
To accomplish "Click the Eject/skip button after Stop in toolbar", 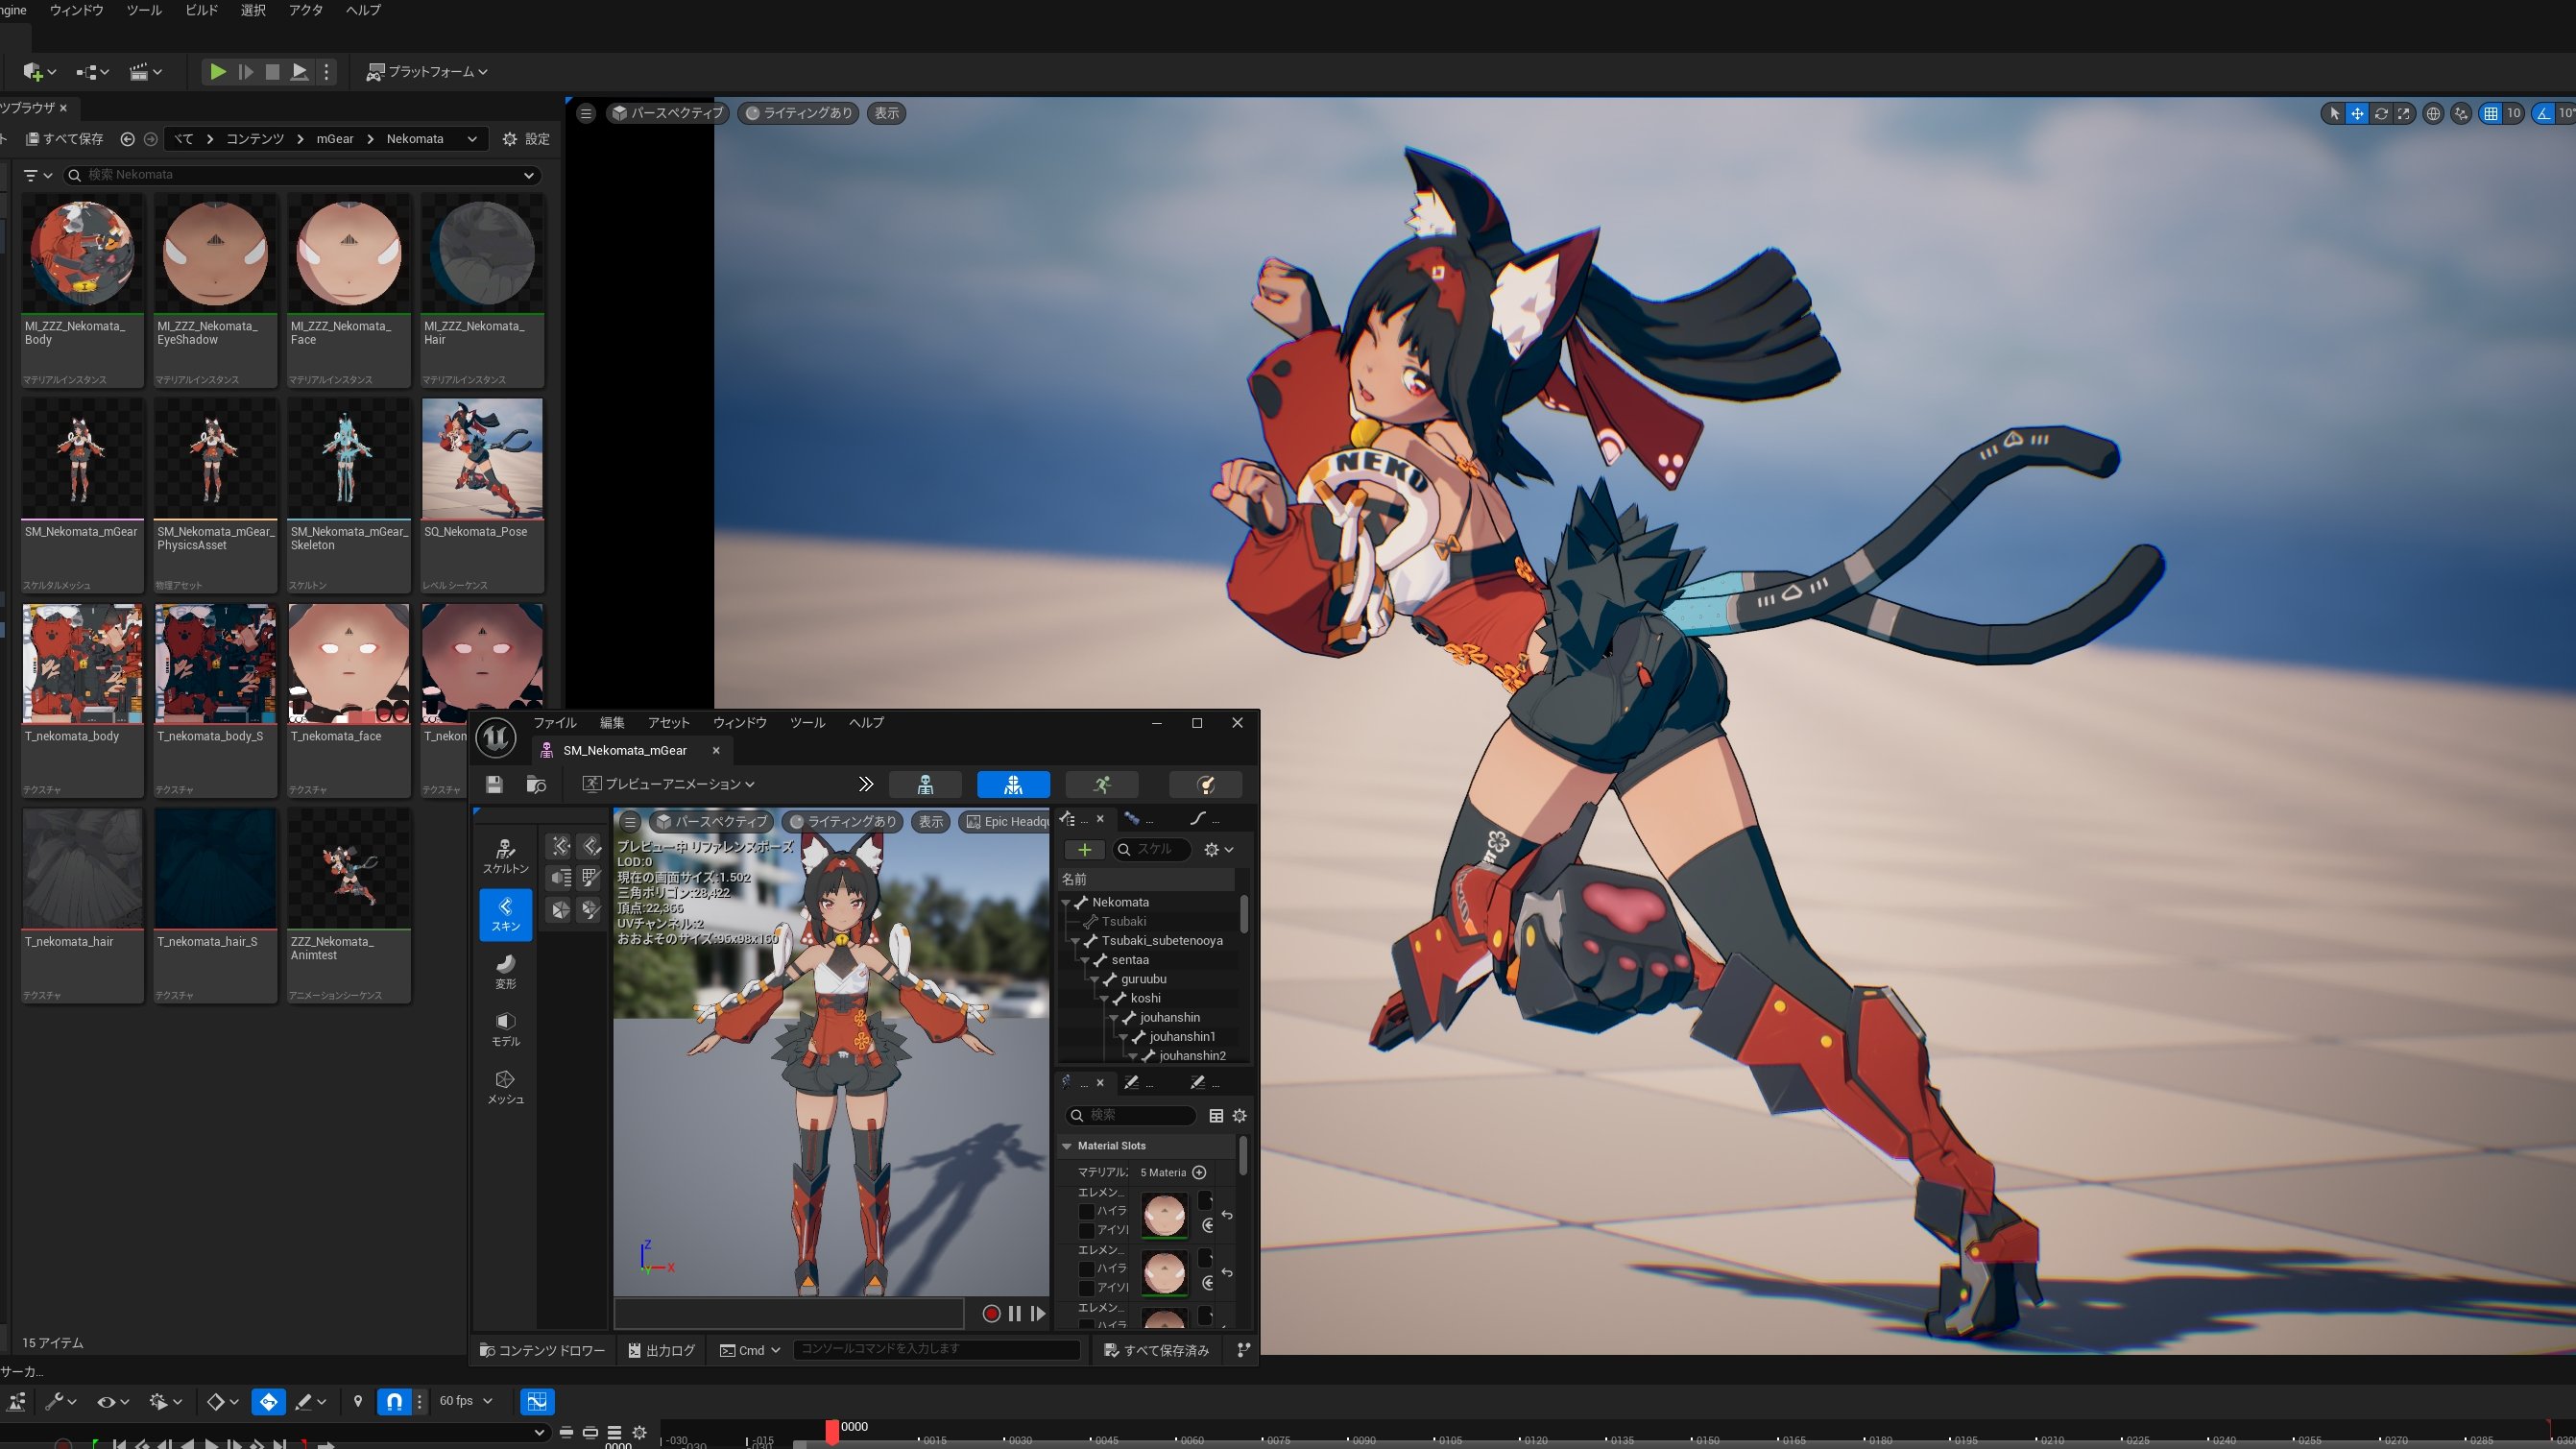I will [x=299, y=72].
